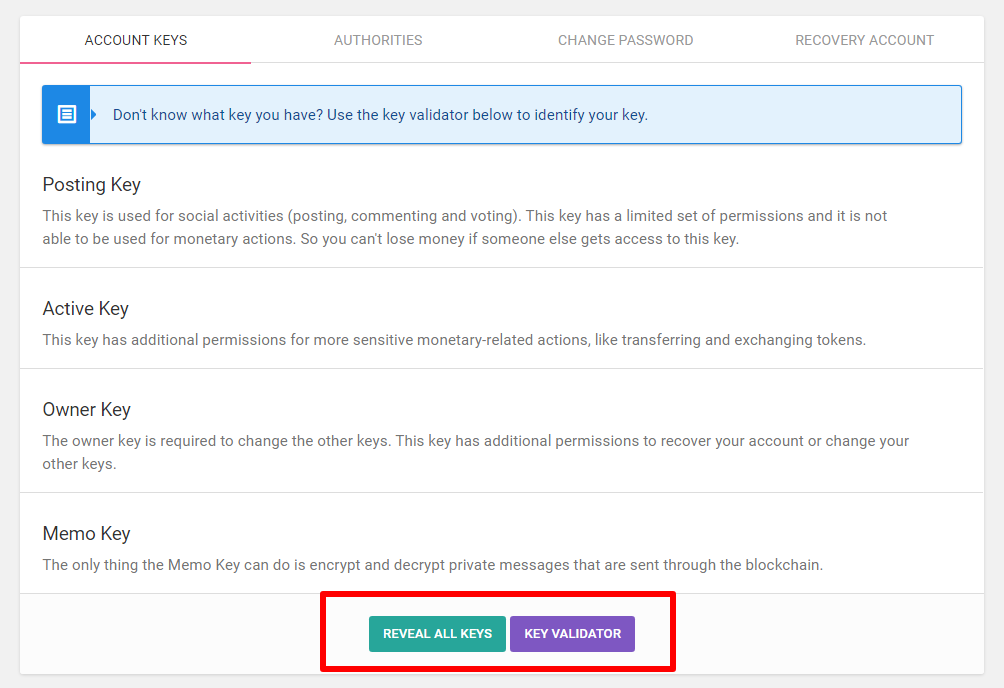Screen dimensions: 1004x688
Task: Click the Active Key description about monetary actions
Action: click(x=454, y=340)
